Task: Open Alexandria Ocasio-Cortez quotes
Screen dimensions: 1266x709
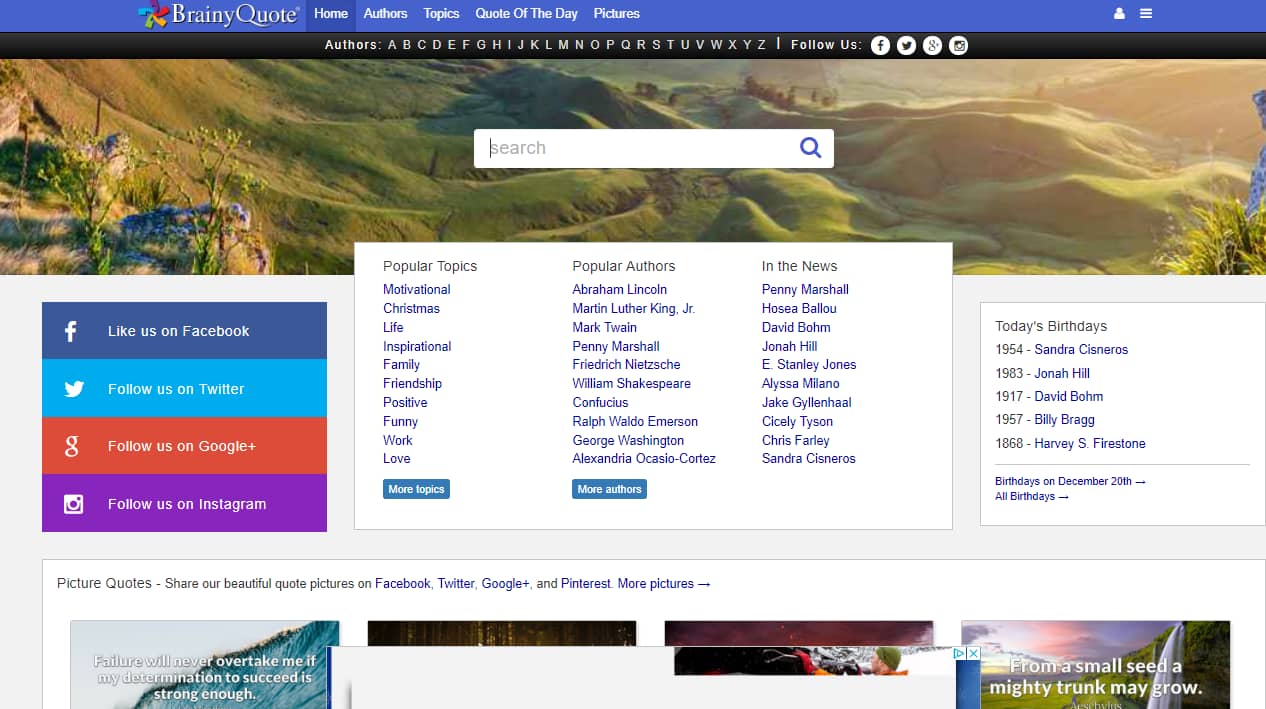Action: tap(644, 458)
